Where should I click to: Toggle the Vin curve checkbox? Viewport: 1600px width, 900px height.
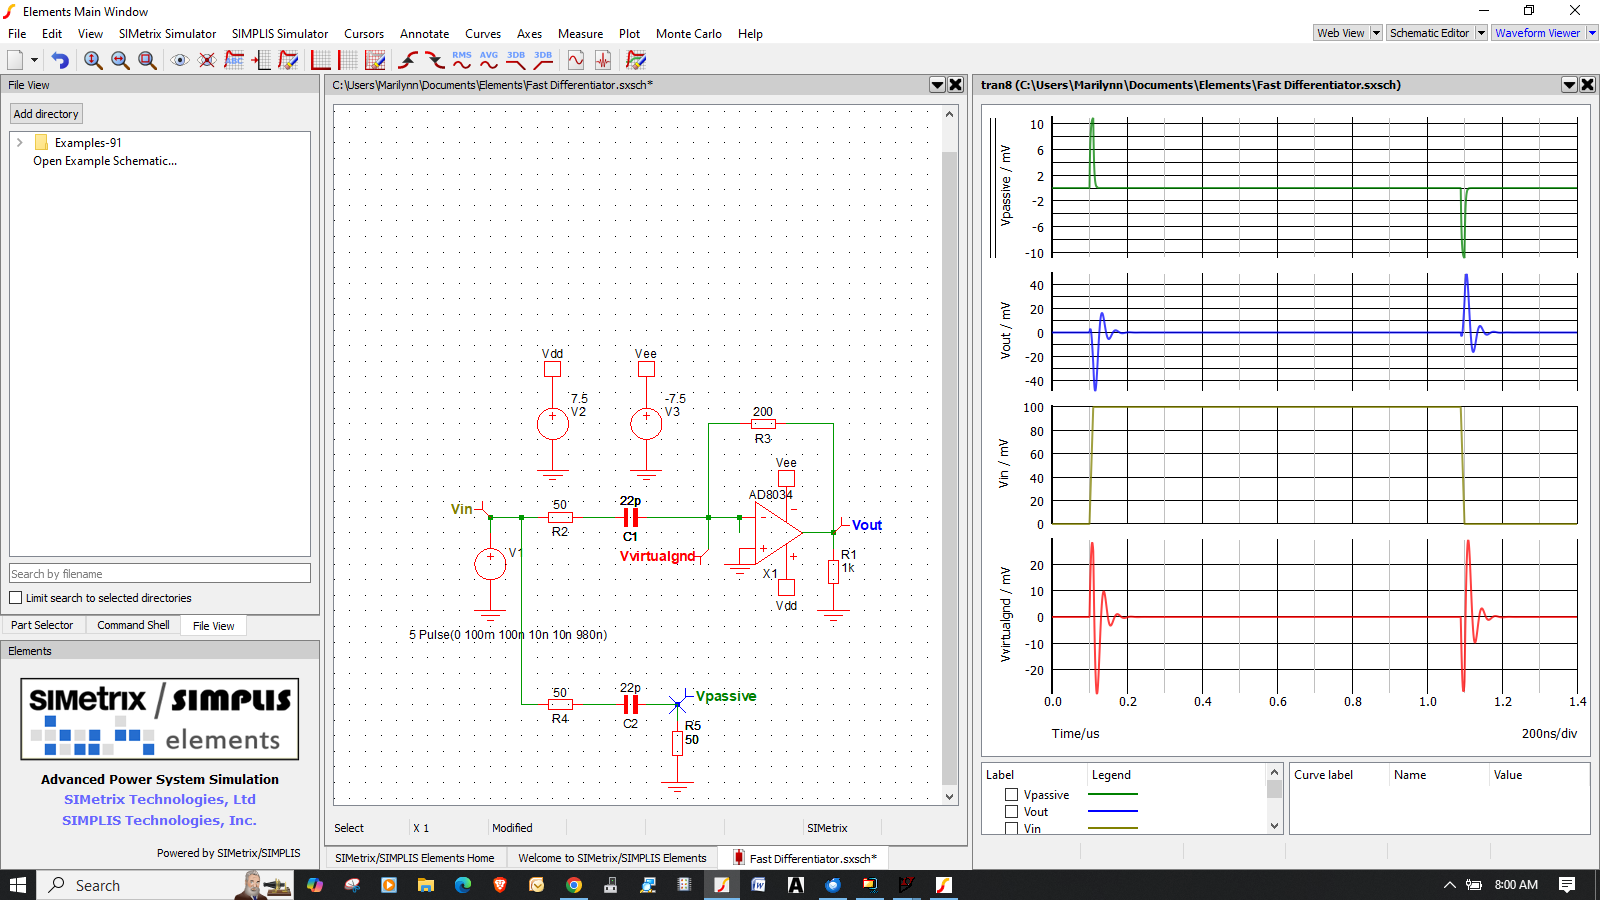point(1011,828)
